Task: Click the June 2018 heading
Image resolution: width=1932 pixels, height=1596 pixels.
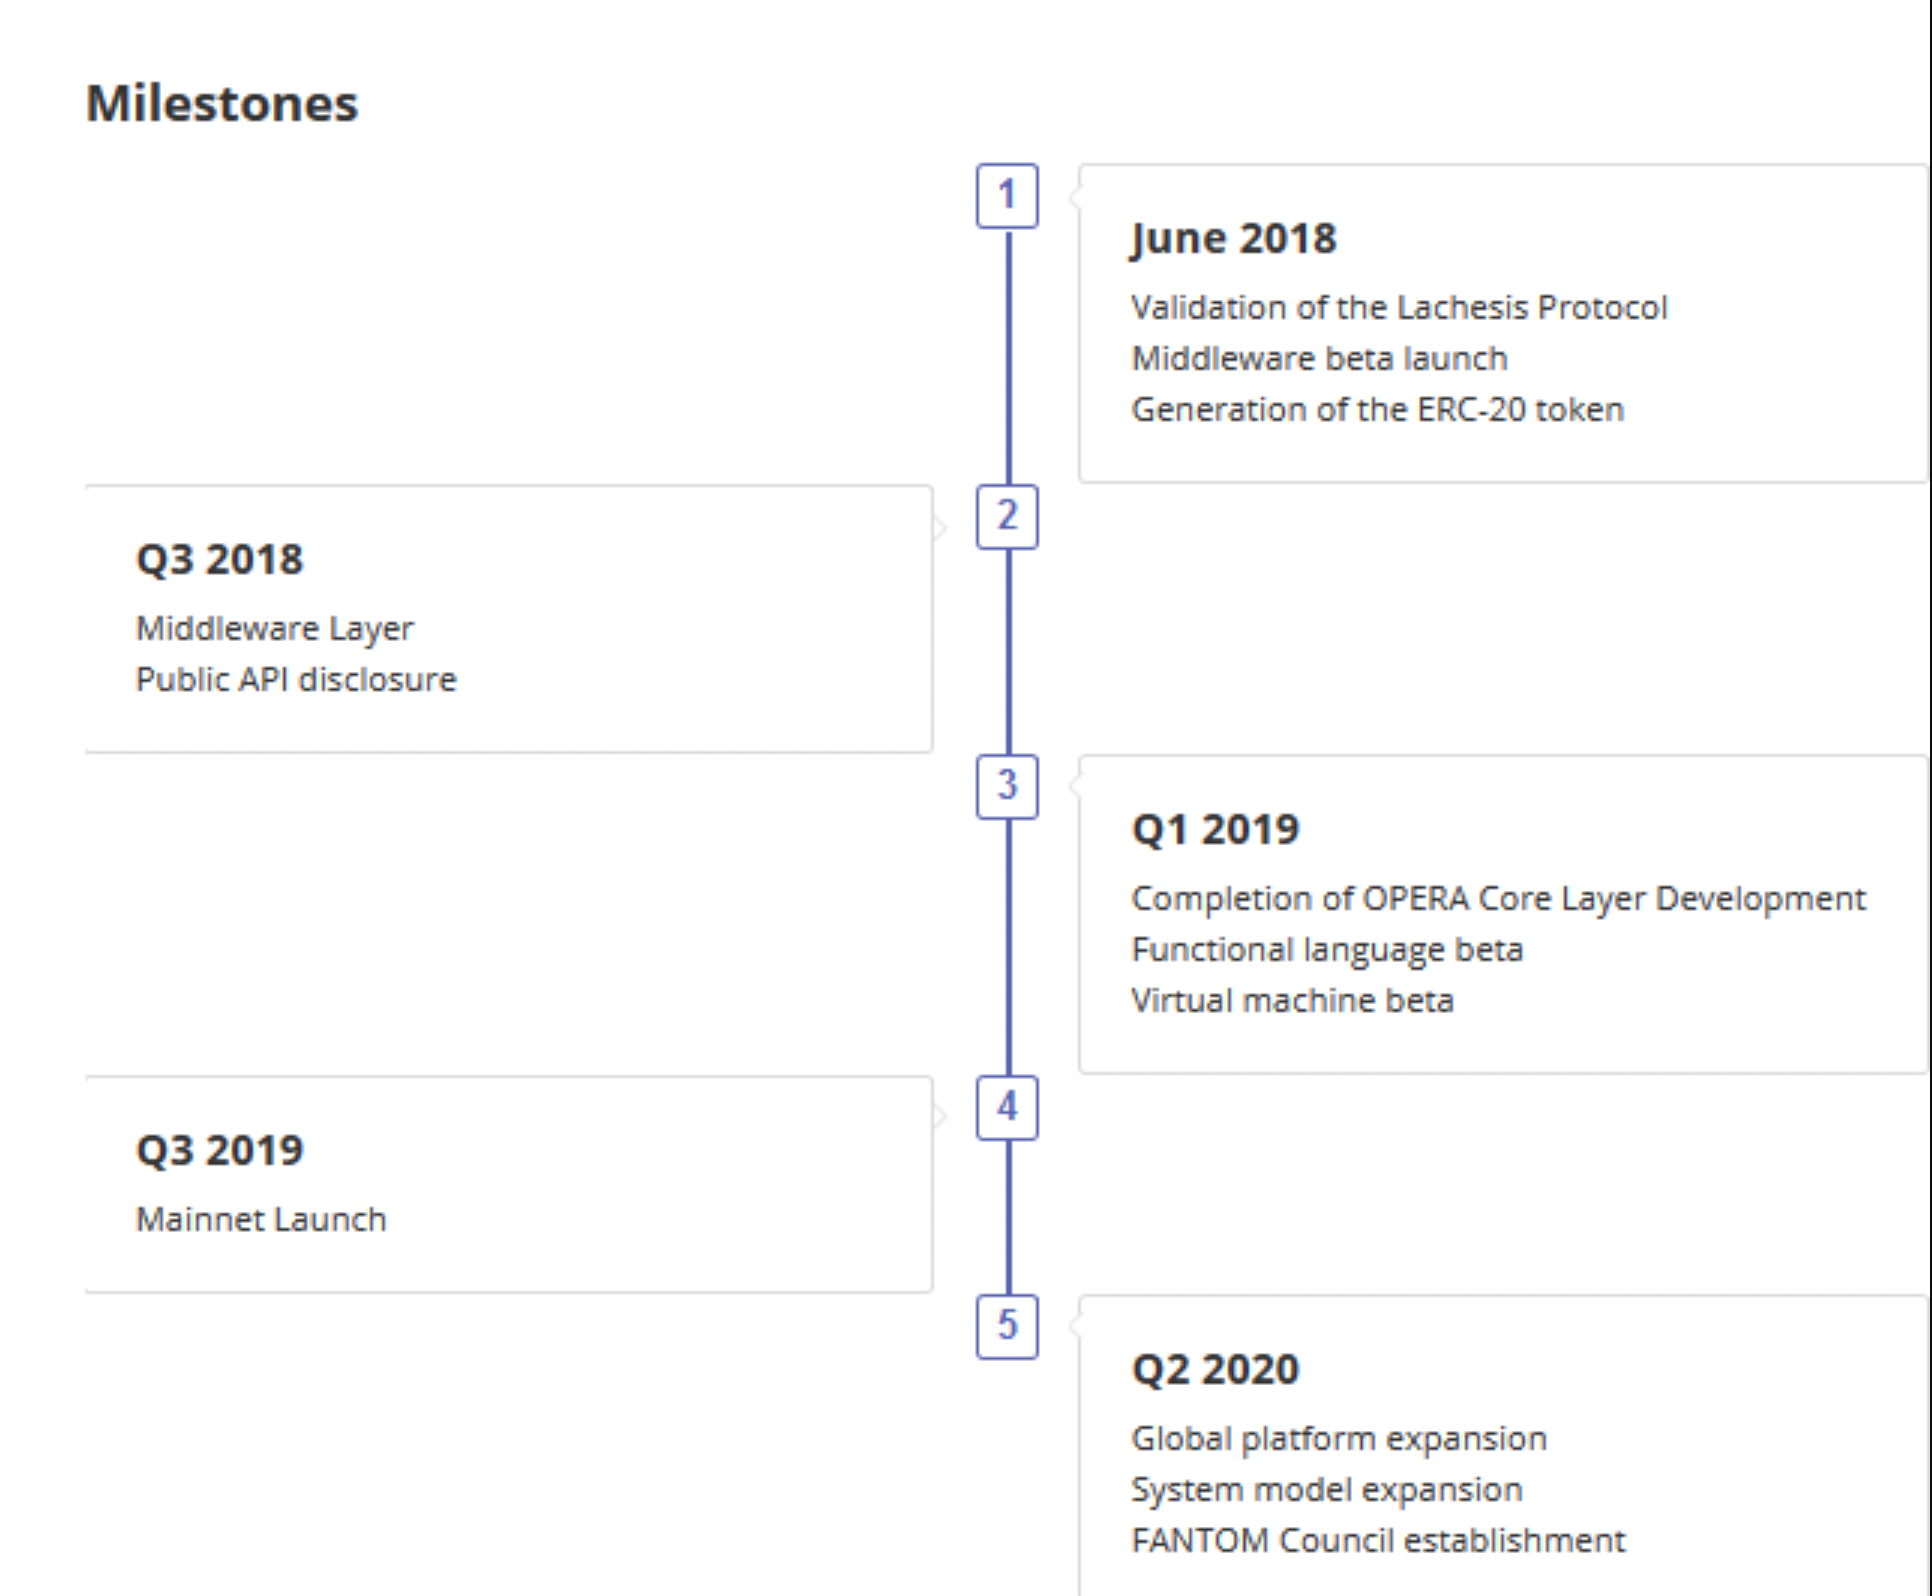Action: coord(1234,239)
